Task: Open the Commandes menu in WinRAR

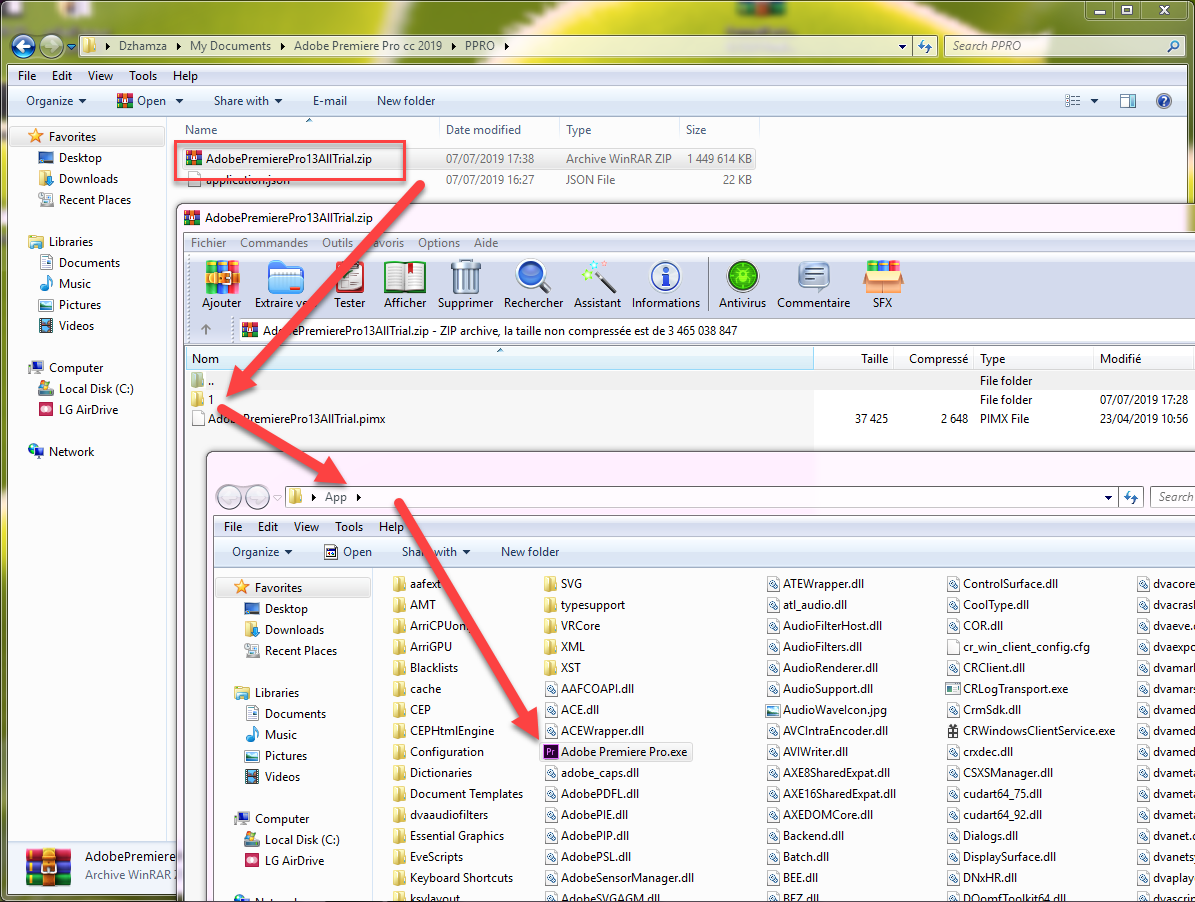Action: [274, 243]
